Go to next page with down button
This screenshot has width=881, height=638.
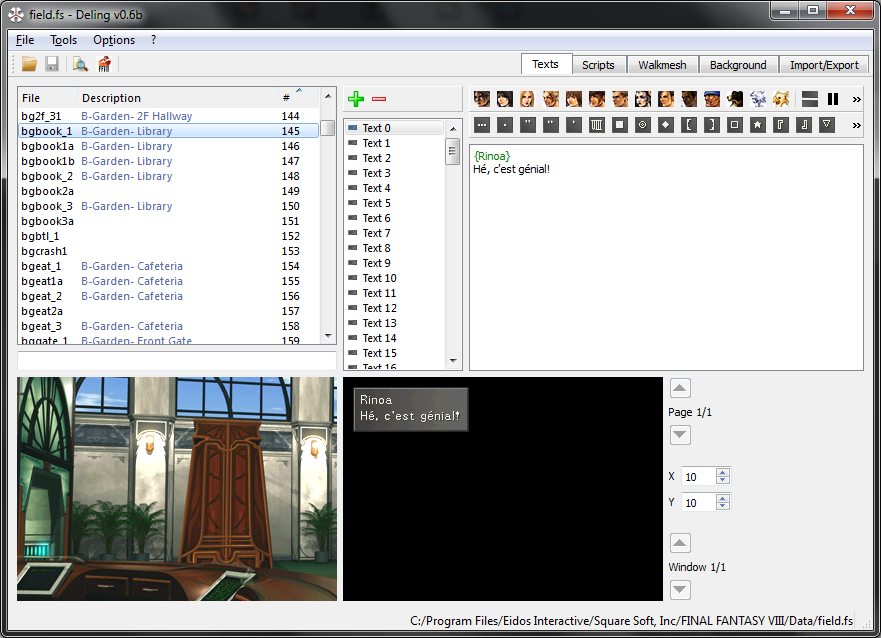tap(680, 435)
